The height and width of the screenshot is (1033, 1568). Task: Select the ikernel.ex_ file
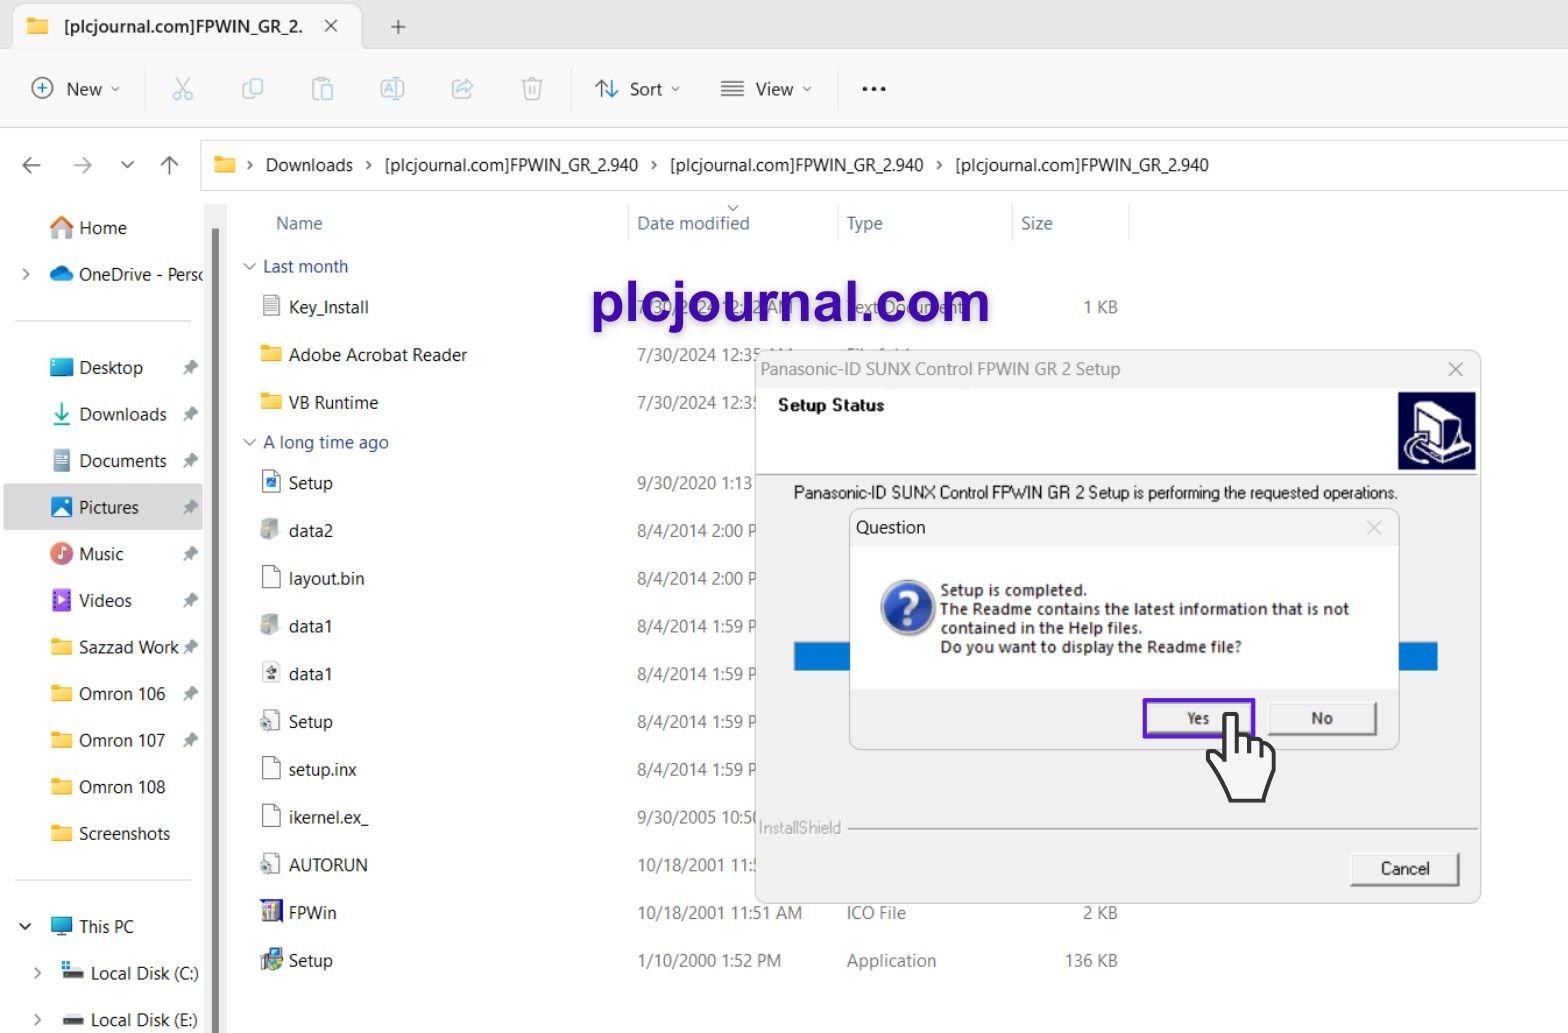(314, 818)
